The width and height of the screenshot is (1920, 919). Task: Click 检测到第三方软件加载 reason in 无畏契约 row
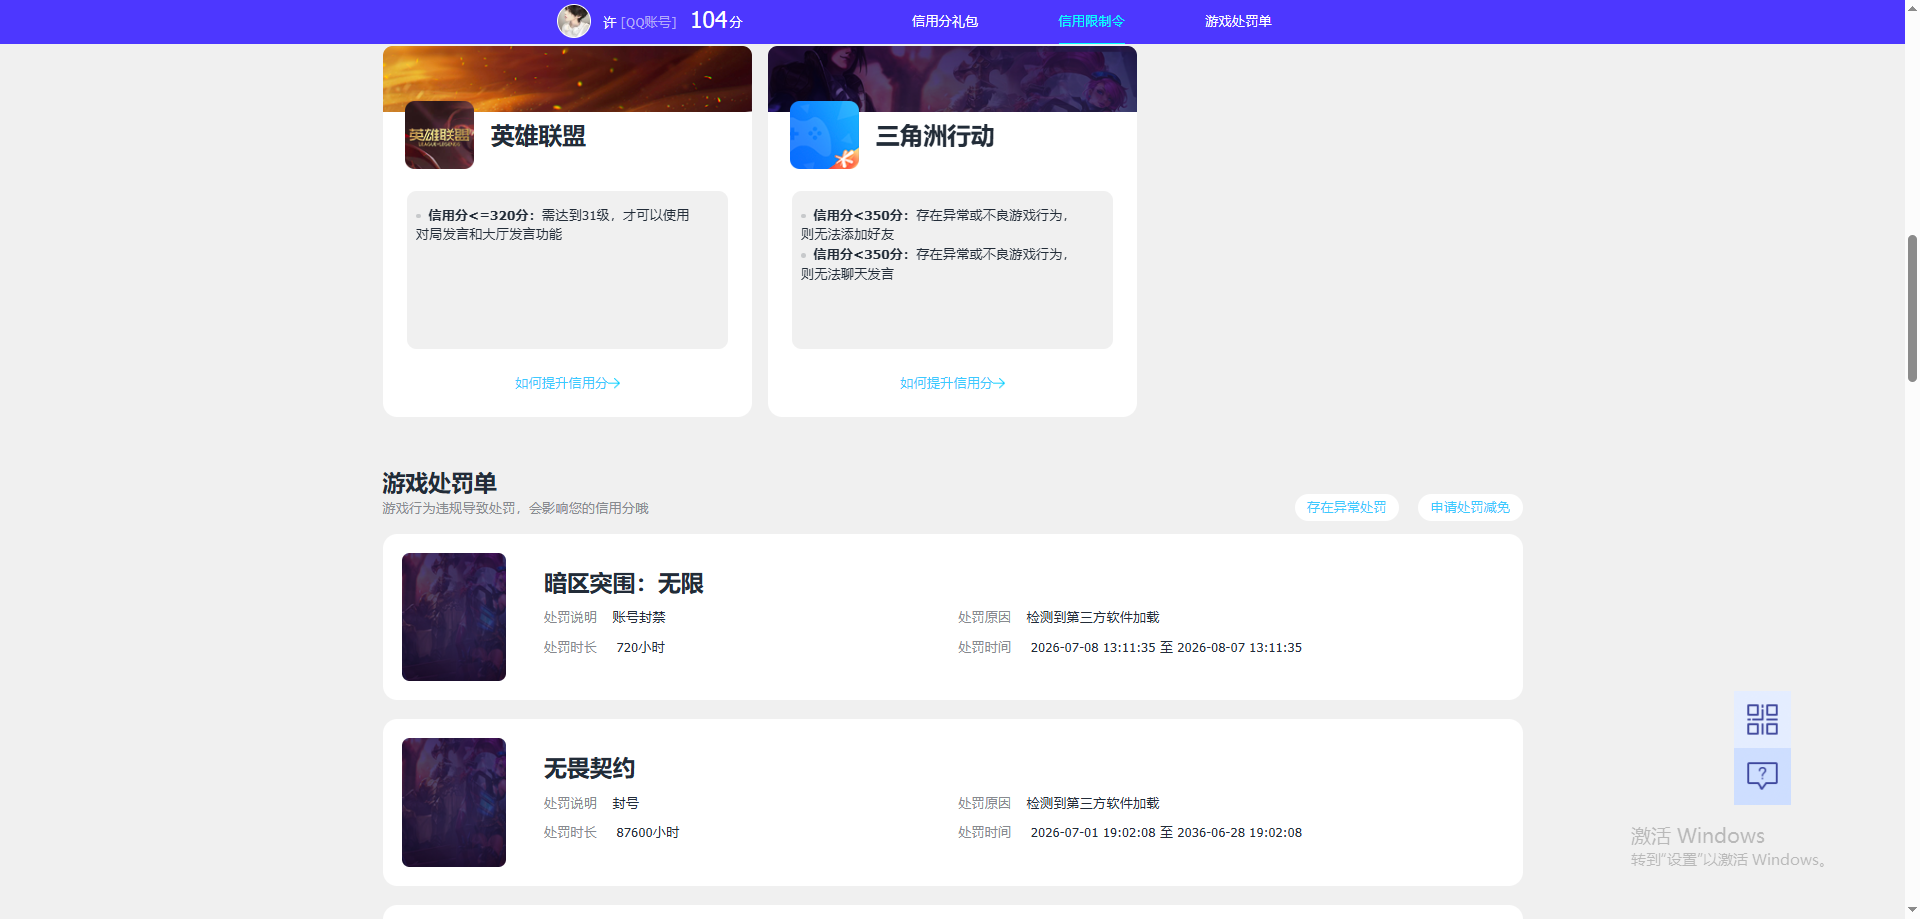click(x=1093, y=804)
